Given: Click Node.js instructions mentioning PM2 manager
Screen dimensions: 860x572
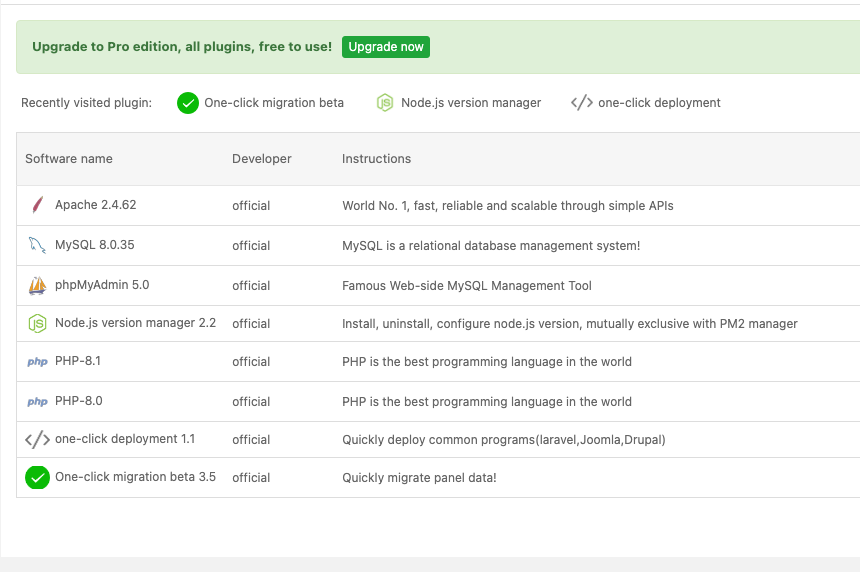Looking at the screenshot, I should tap(570, 324).
